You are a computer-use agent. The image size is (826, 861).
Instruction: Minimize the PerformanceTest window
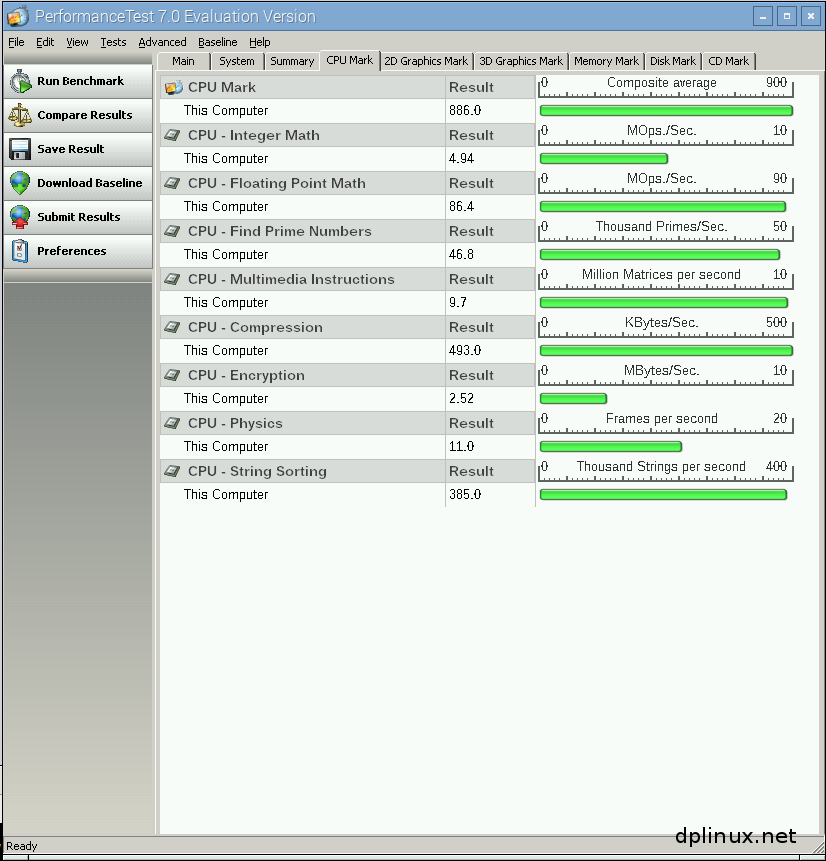[x=762, y=16]
